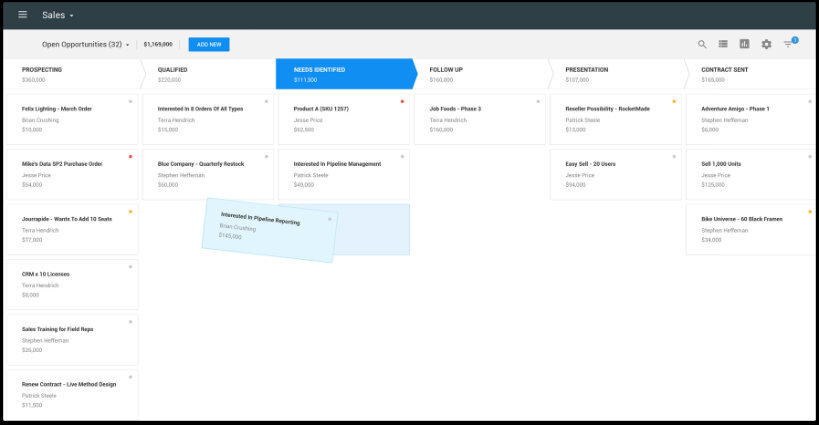
Task: Open the settings gear icon
Action: click(766, 44)
